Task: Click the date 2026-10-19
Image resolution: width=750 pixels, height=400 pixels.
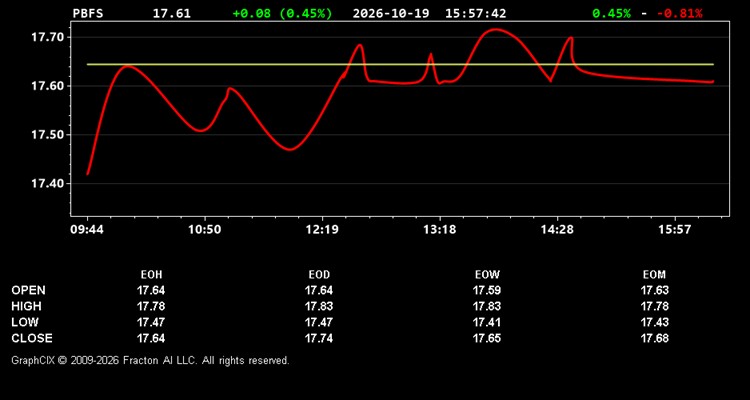Action: (392, 13)
